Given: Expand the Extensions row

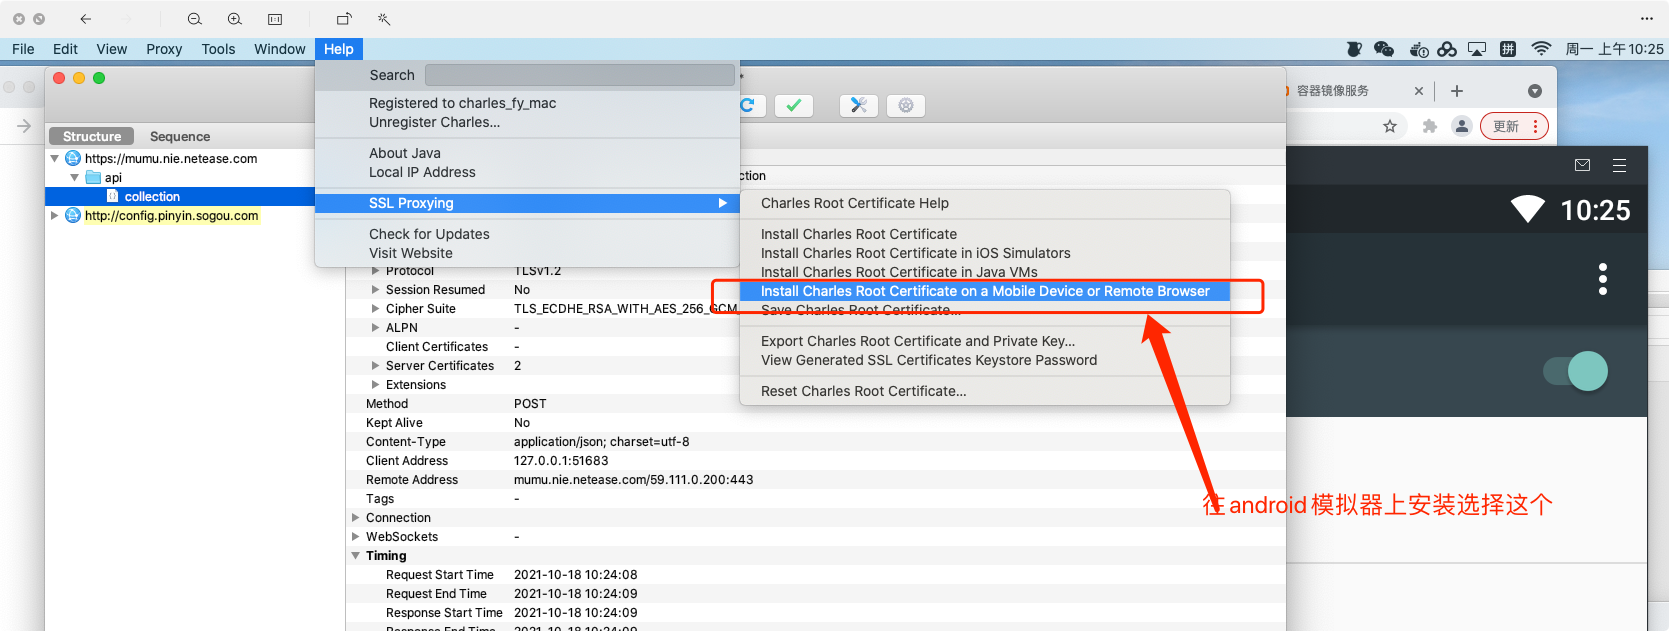Looking at the screenshot, I should coord(376,385).
